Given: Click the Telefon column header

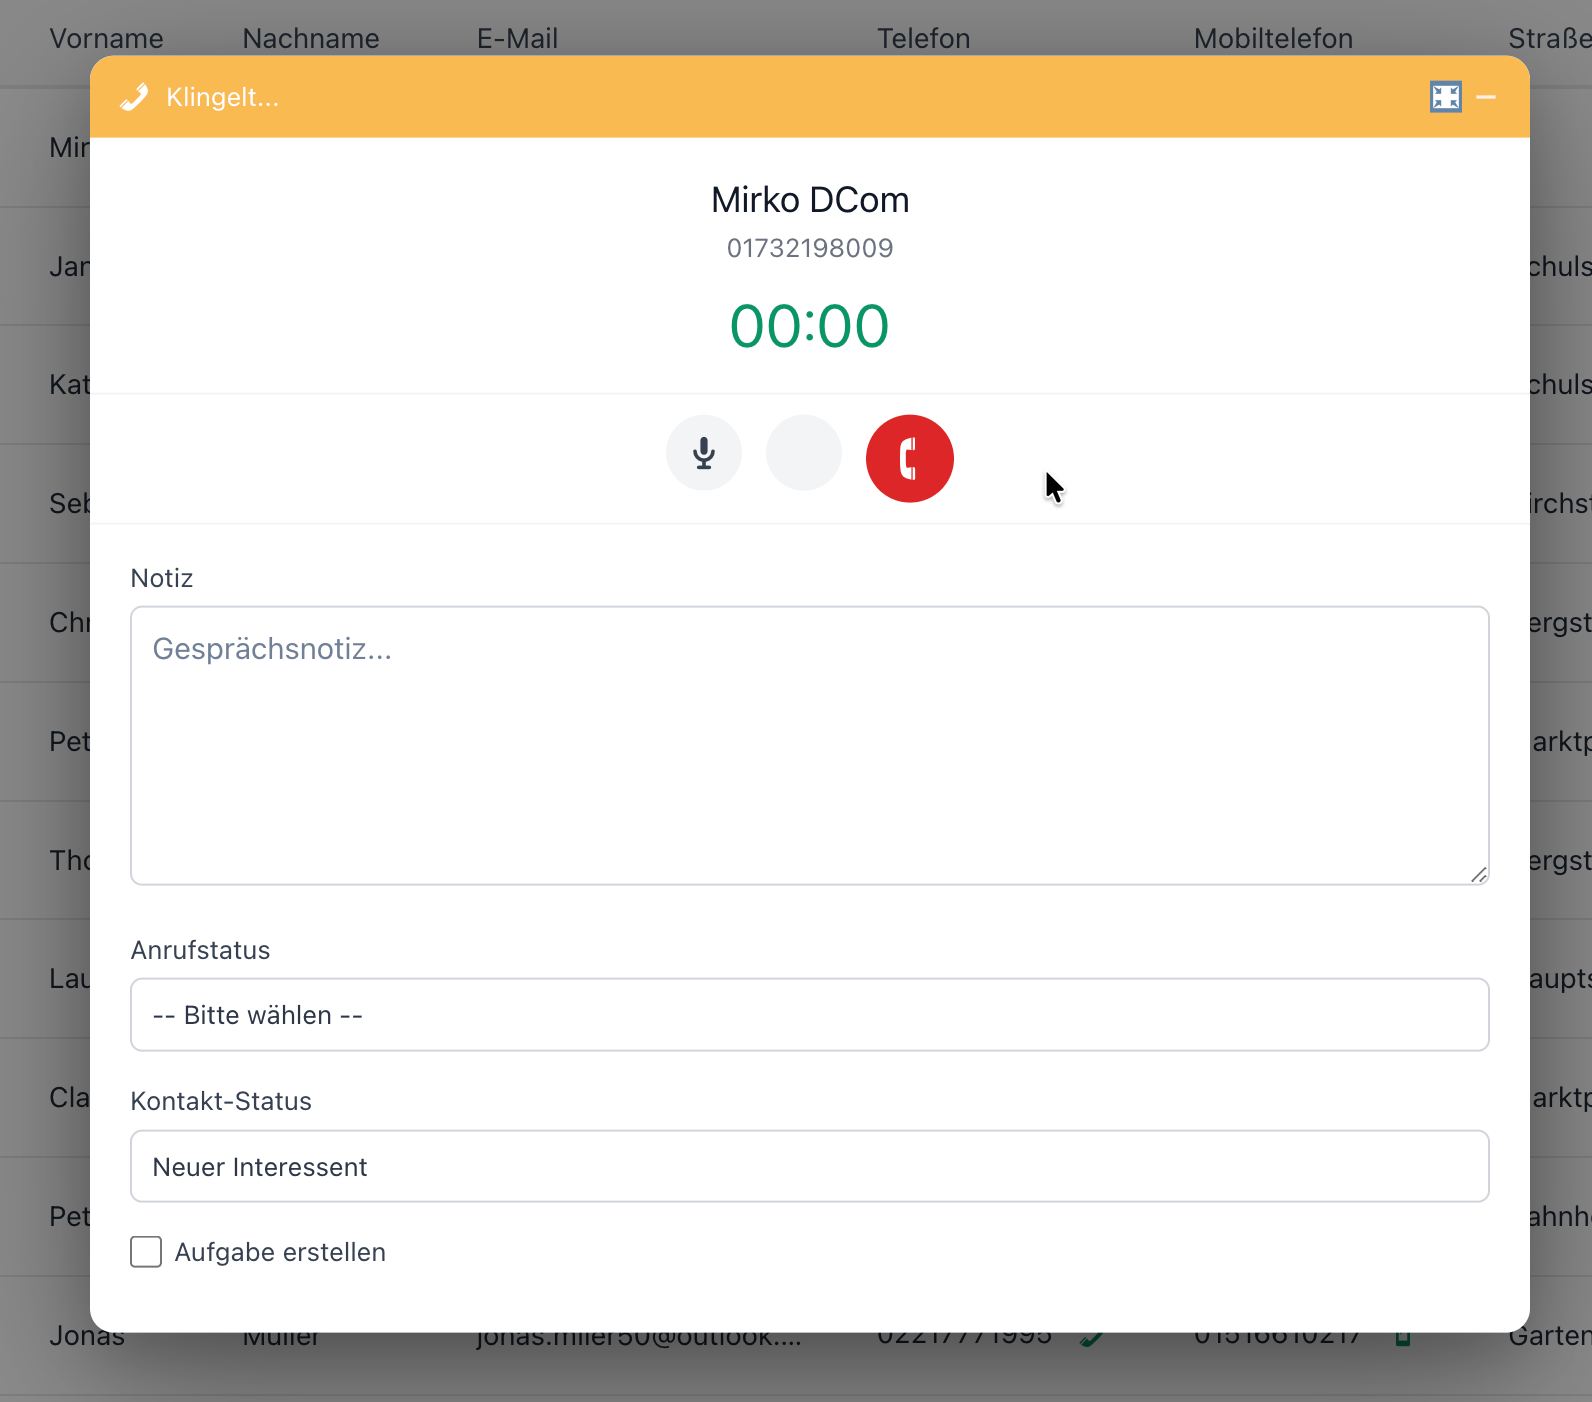Looking at the screenshot, I should (923, 38).
